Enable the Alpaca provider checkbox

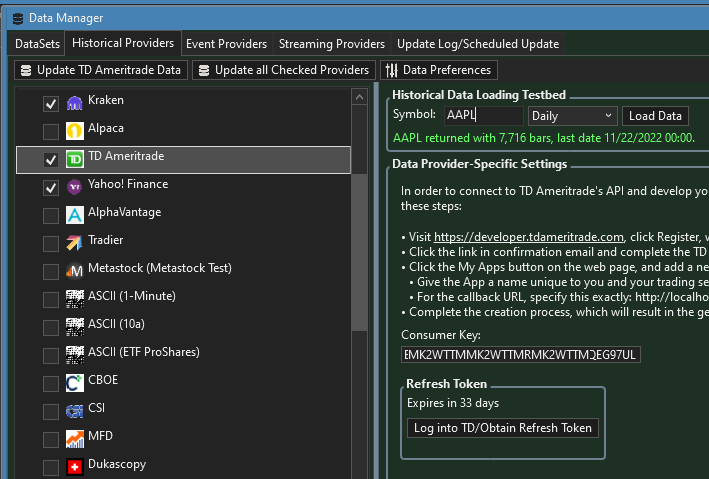(x=50, y=132)
